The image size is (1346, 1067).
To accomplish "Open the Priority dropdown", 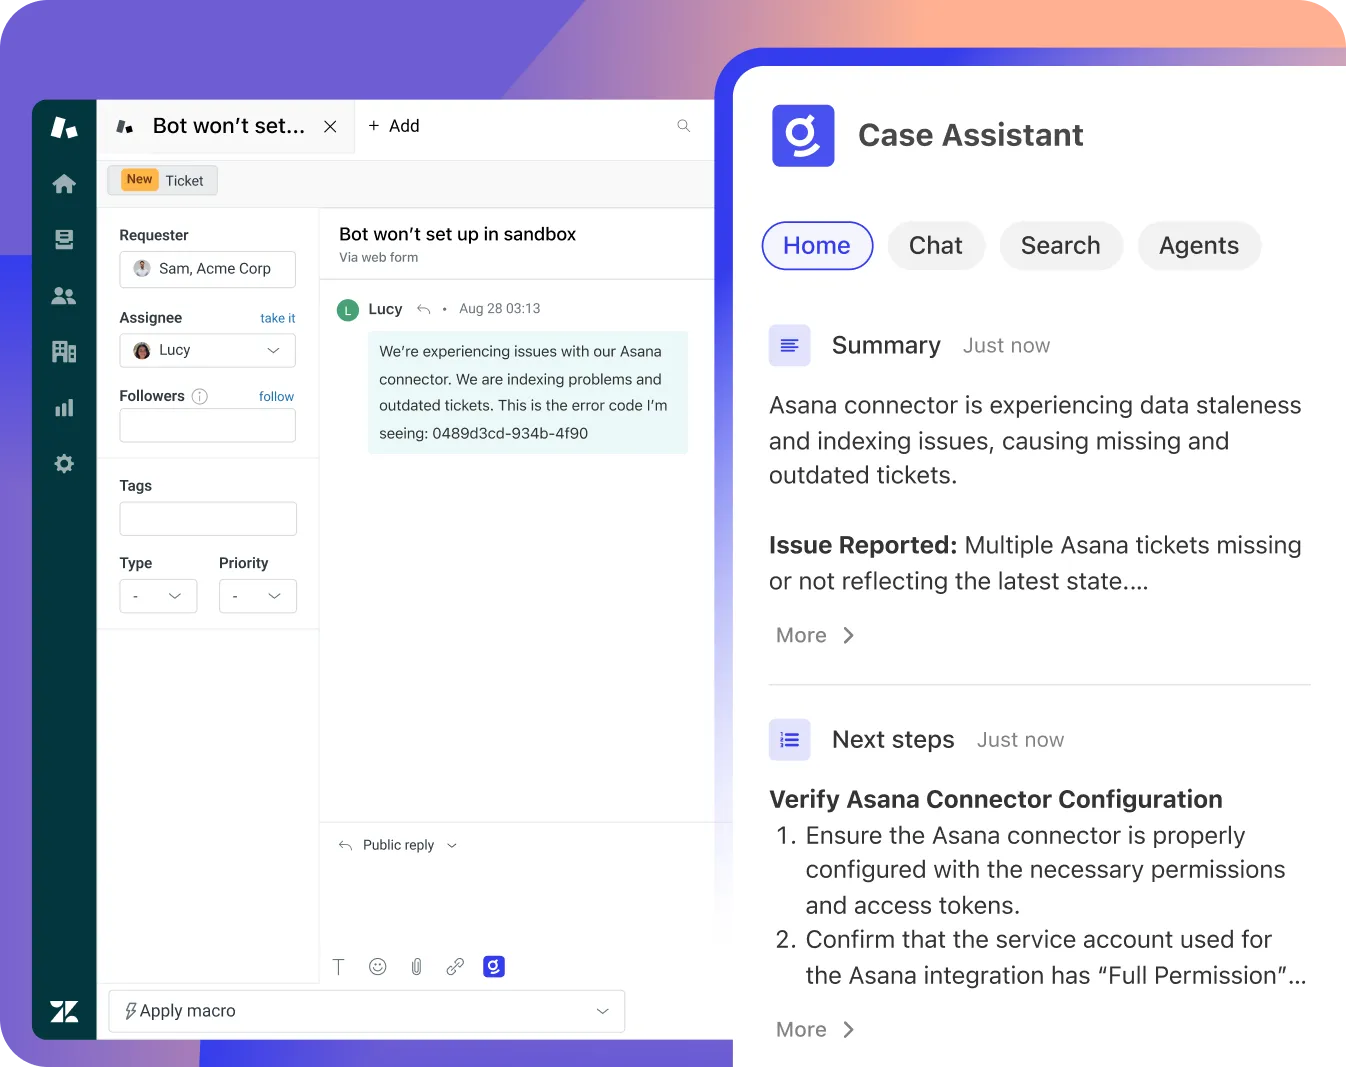I will click(x=258, y=596).
